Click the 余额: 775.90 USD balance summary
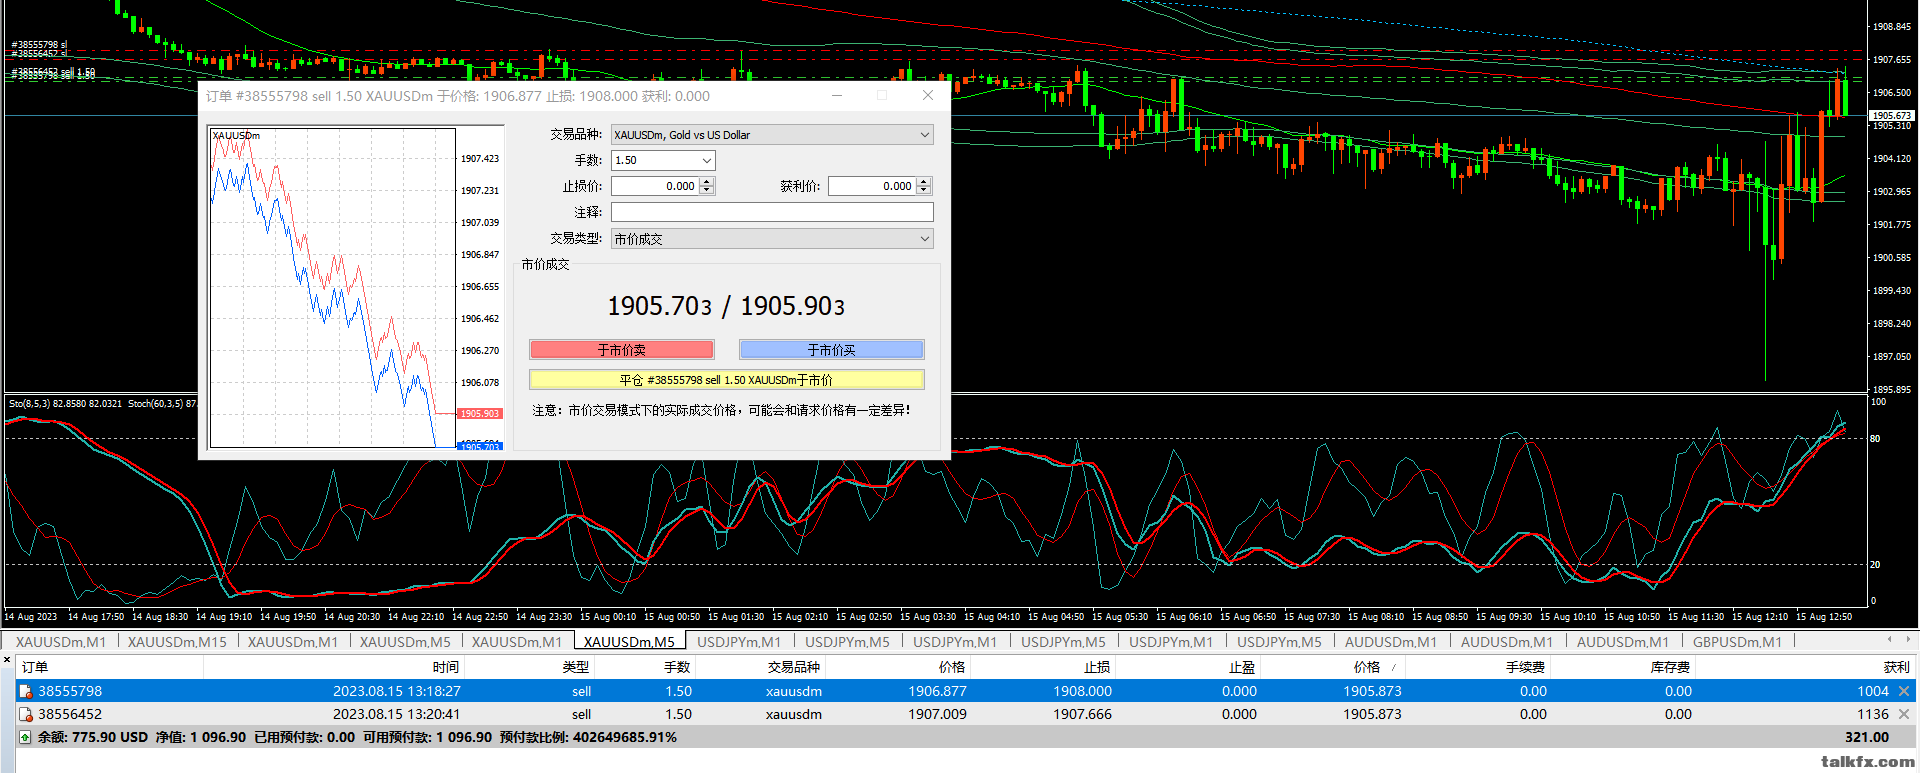1920x773 pixels. click(x=93, y=737)
